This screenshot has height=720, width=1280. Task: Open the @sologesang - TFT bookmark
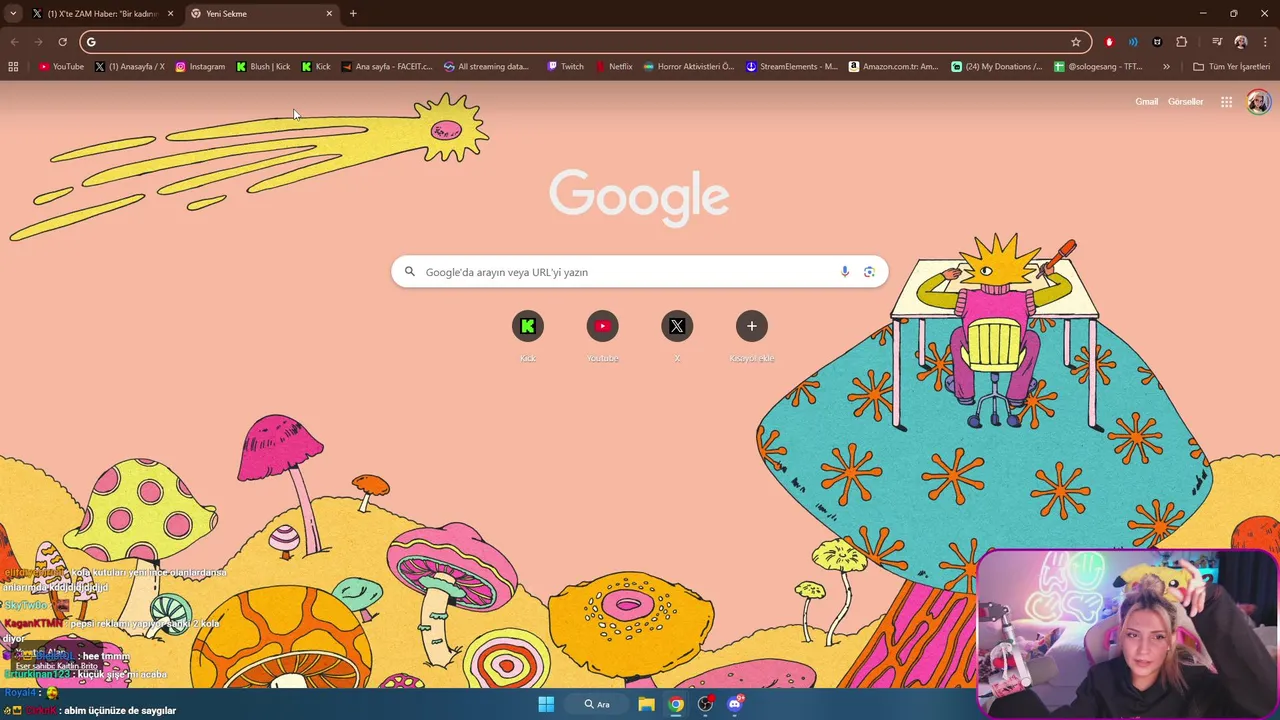[1099, 67]
